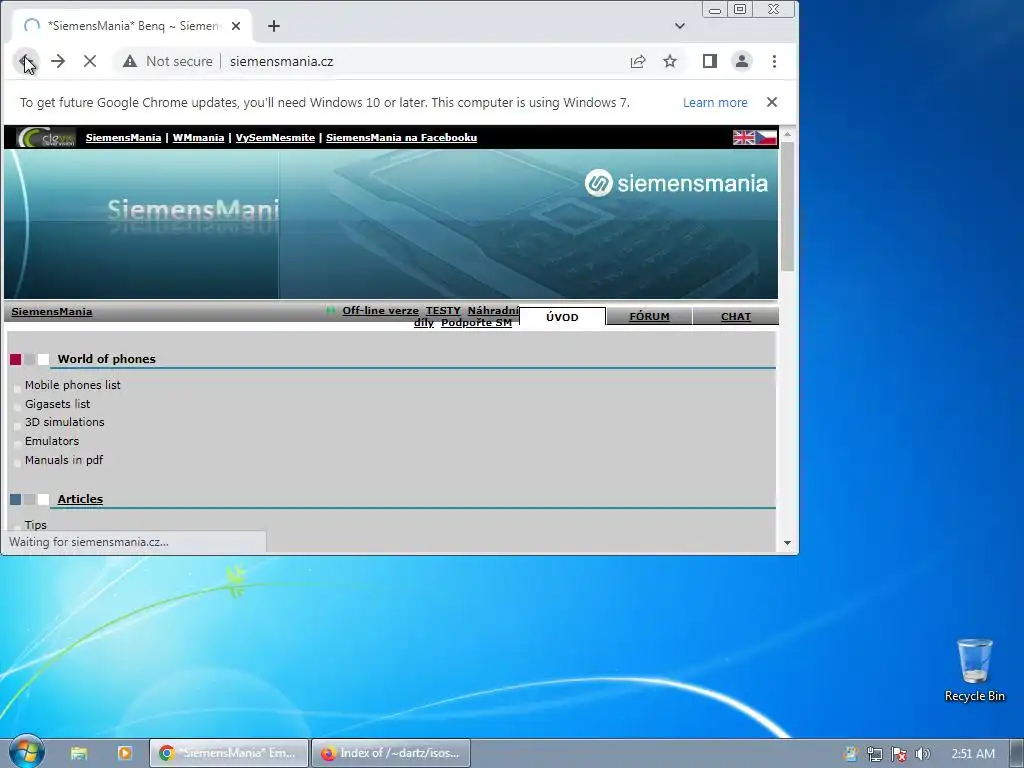Click the address bar URL siemensmania.cz

(281, 61)
